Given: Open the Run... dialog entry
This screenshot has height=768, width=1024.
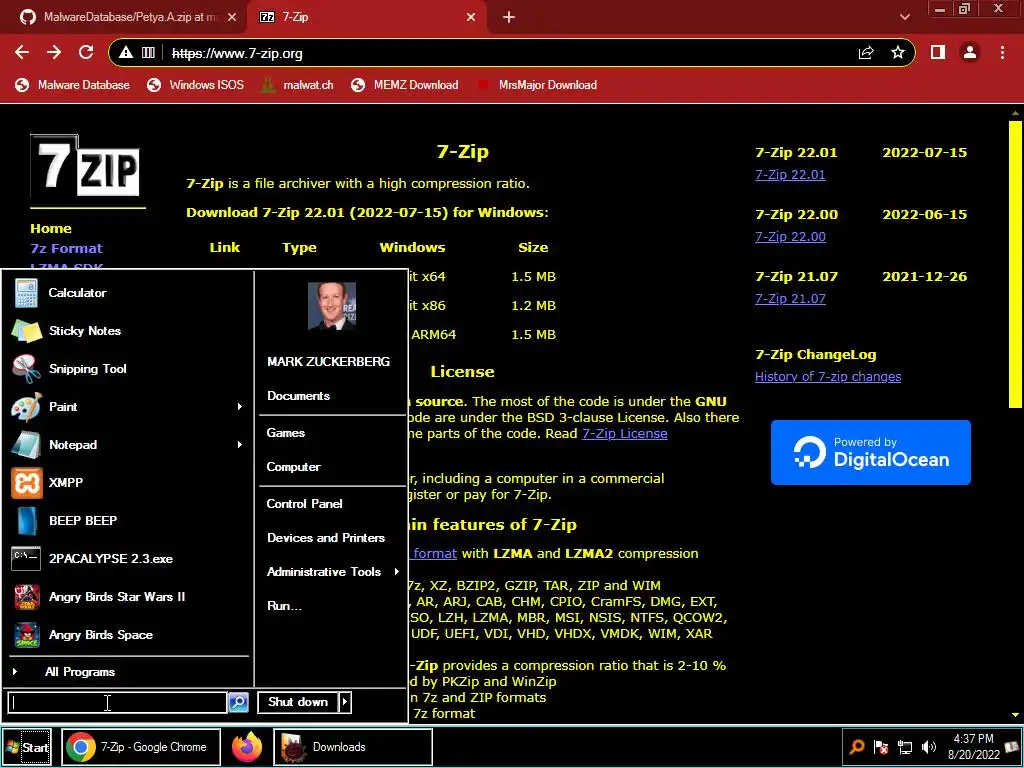Looking at the screenshot, I should click(x=284, y=606).
